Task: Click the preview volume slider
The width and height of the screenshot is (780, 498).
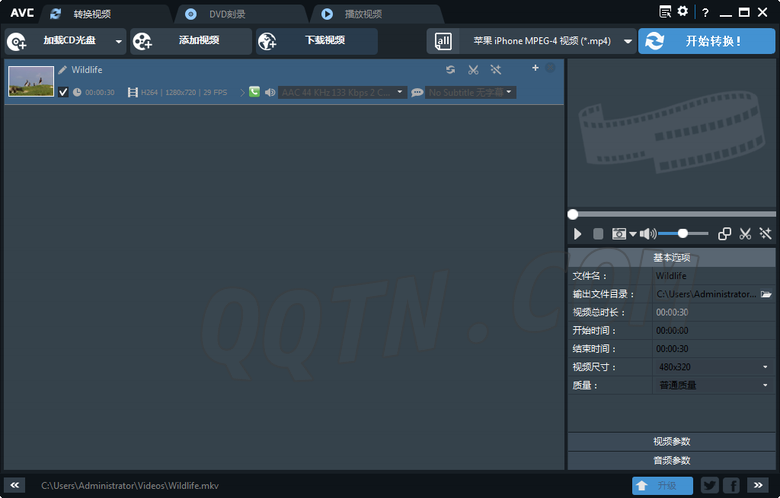Action: (x=683, y=233)
